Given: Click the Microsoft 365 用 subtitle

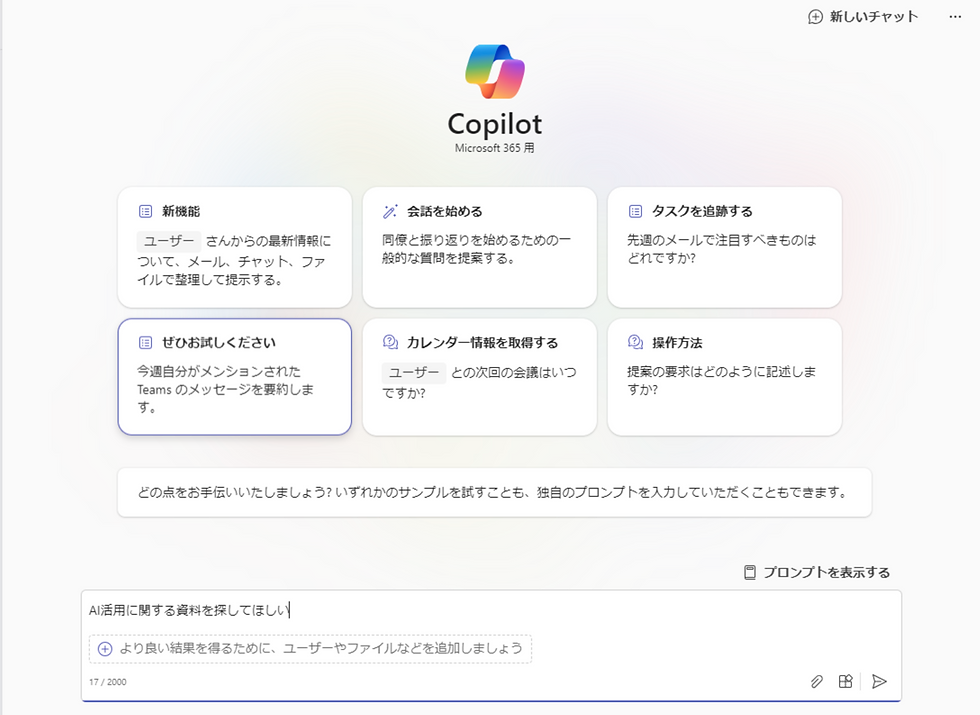Looking at the screenshot, I should [494, 148].
